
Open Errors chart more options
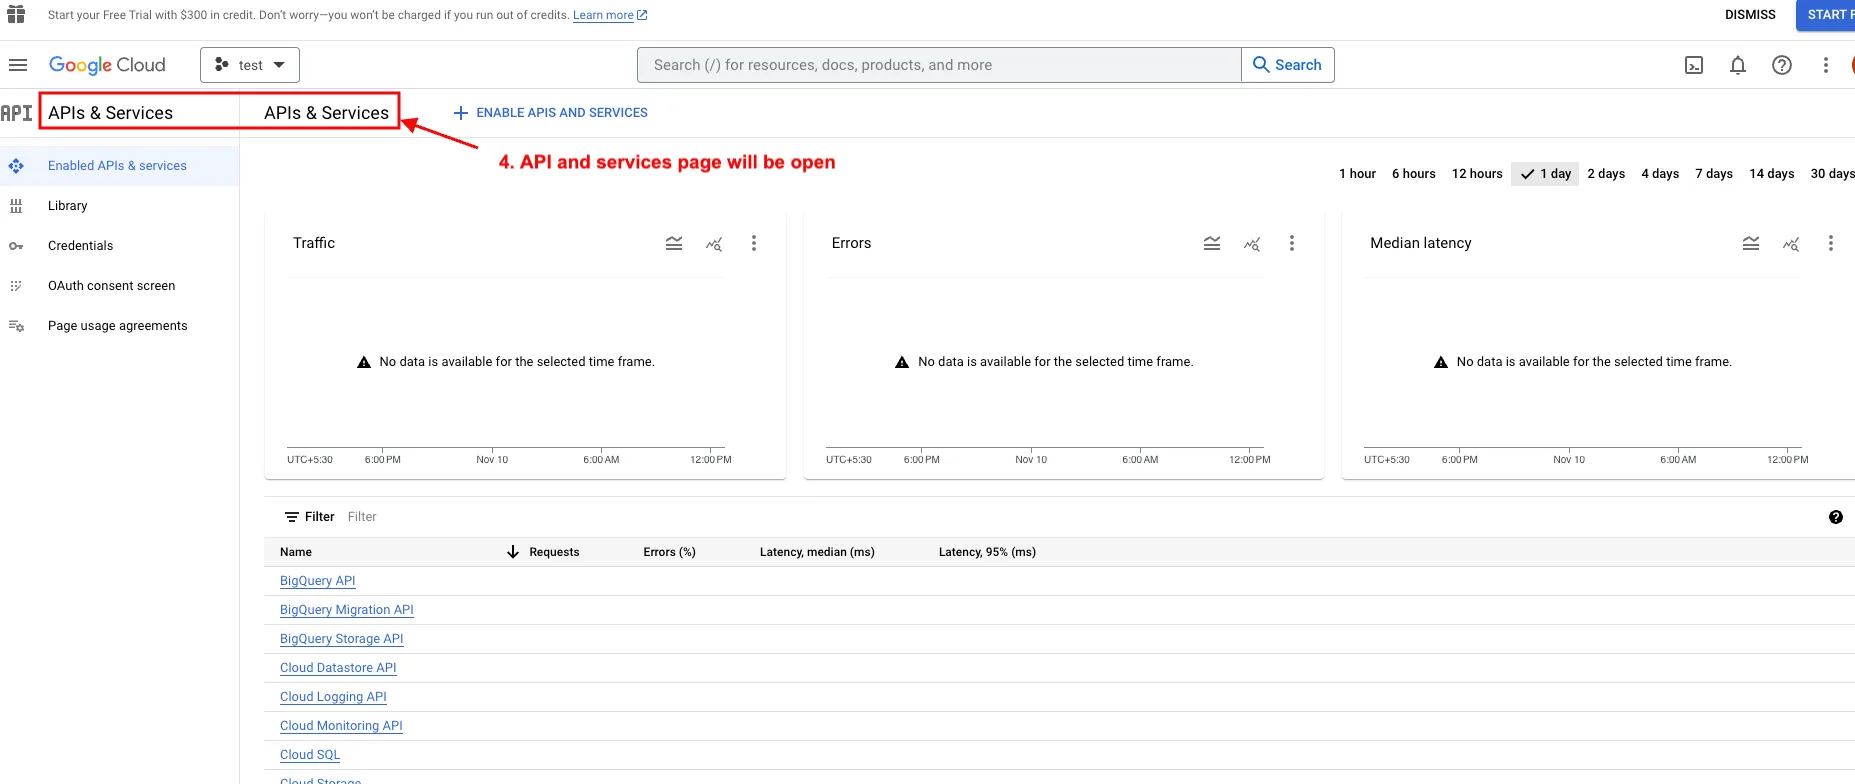click(x=1292, y=243)
